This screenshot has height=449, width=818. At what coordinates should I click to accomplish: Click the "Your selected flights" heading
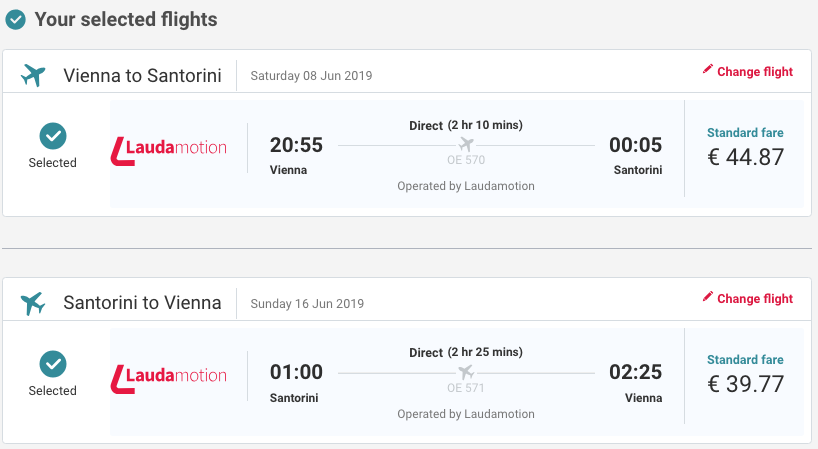coord(126,19)
